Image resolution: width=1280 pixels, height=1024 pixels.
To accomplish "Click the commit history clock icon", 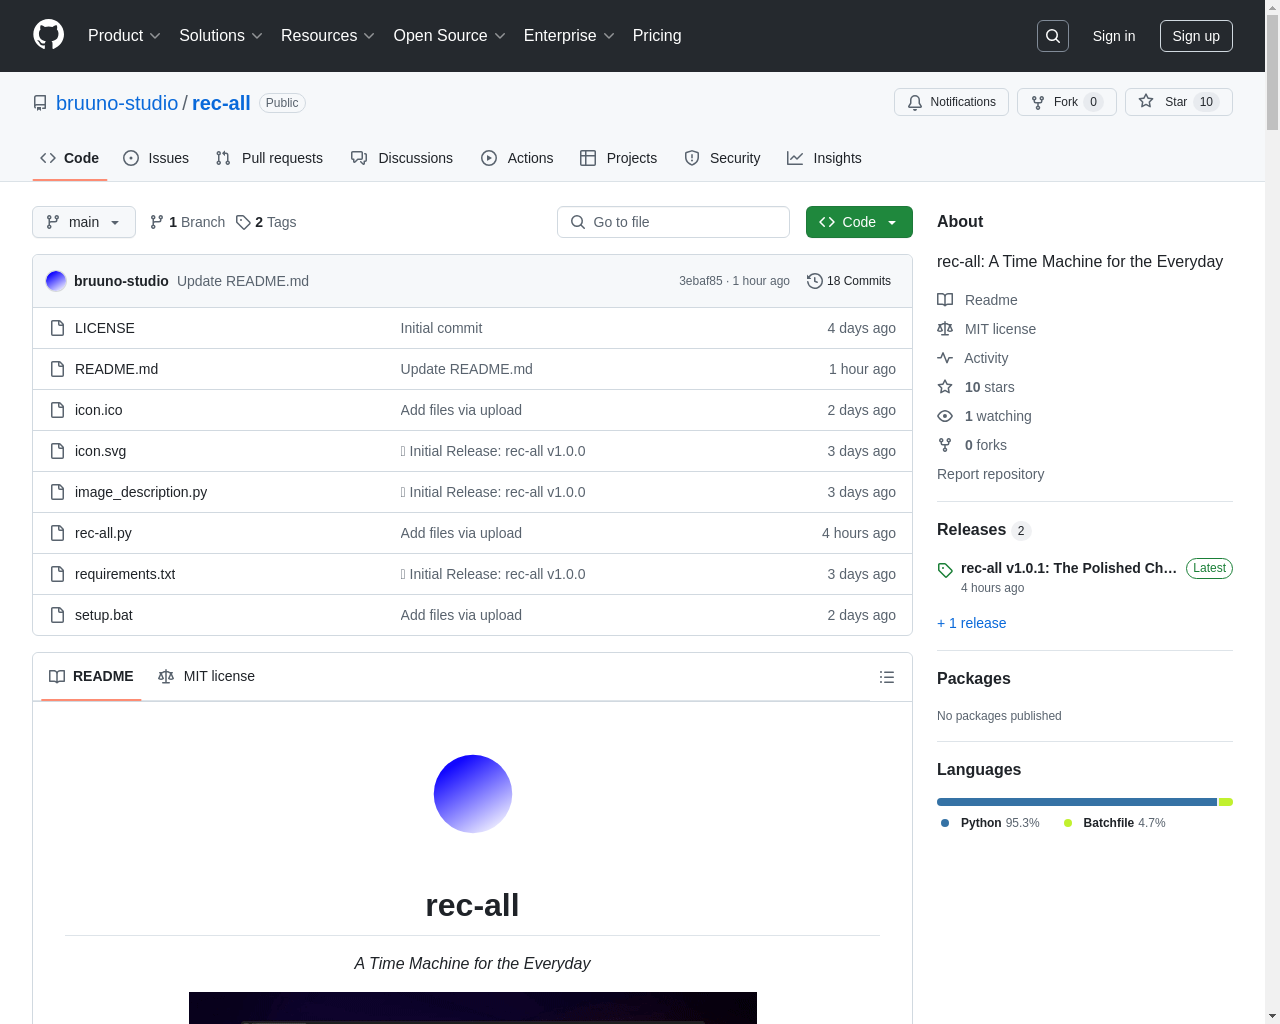I will point(813,281).
